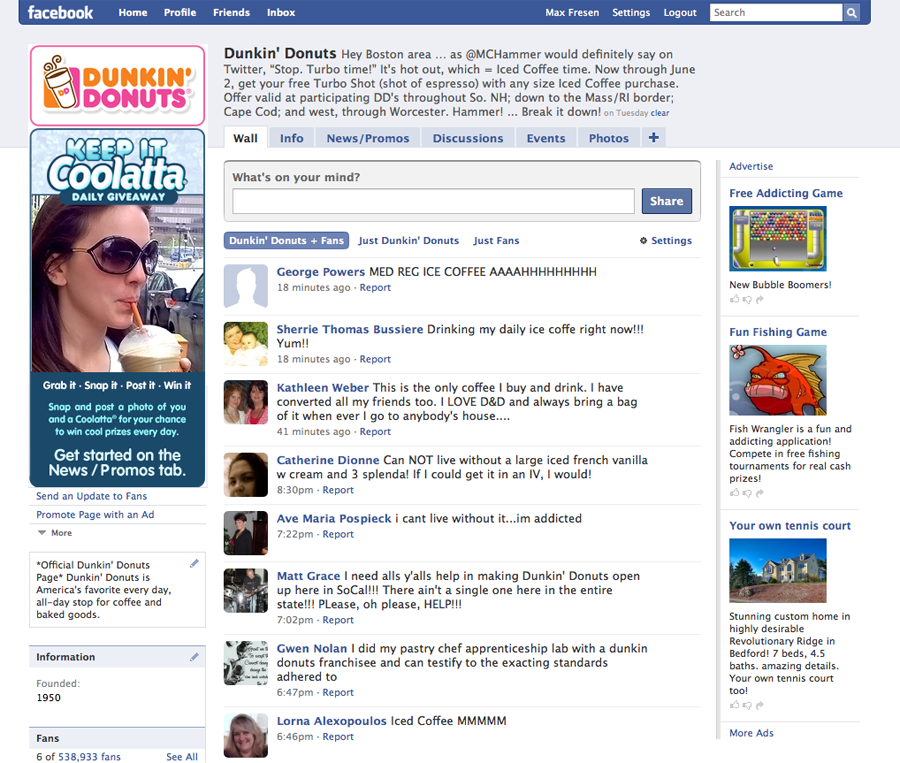Screen dimensions: 900x763
Task: Click the 538,933 fans count link
Action: pos(89,757)
